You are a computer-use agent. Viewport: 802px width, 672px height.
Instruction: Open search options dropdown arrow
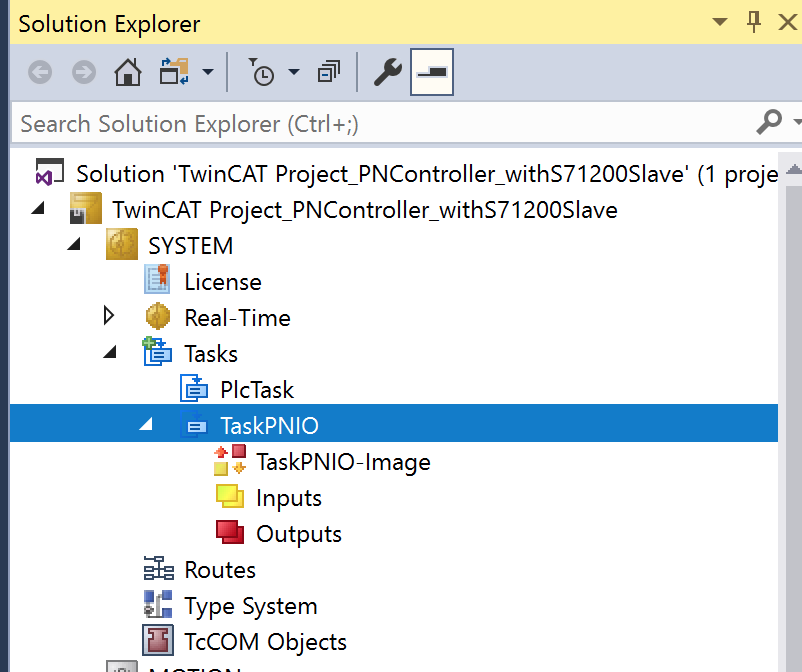pyautogui.click(x=797, y=122)
